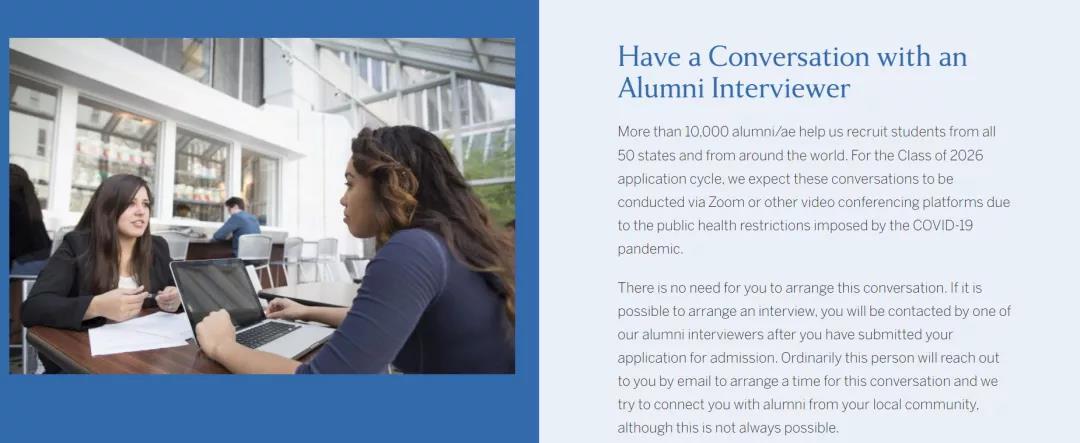Click the 'application for admission' text
This screenshot has width=1080, height=443.
coord(696,358)
